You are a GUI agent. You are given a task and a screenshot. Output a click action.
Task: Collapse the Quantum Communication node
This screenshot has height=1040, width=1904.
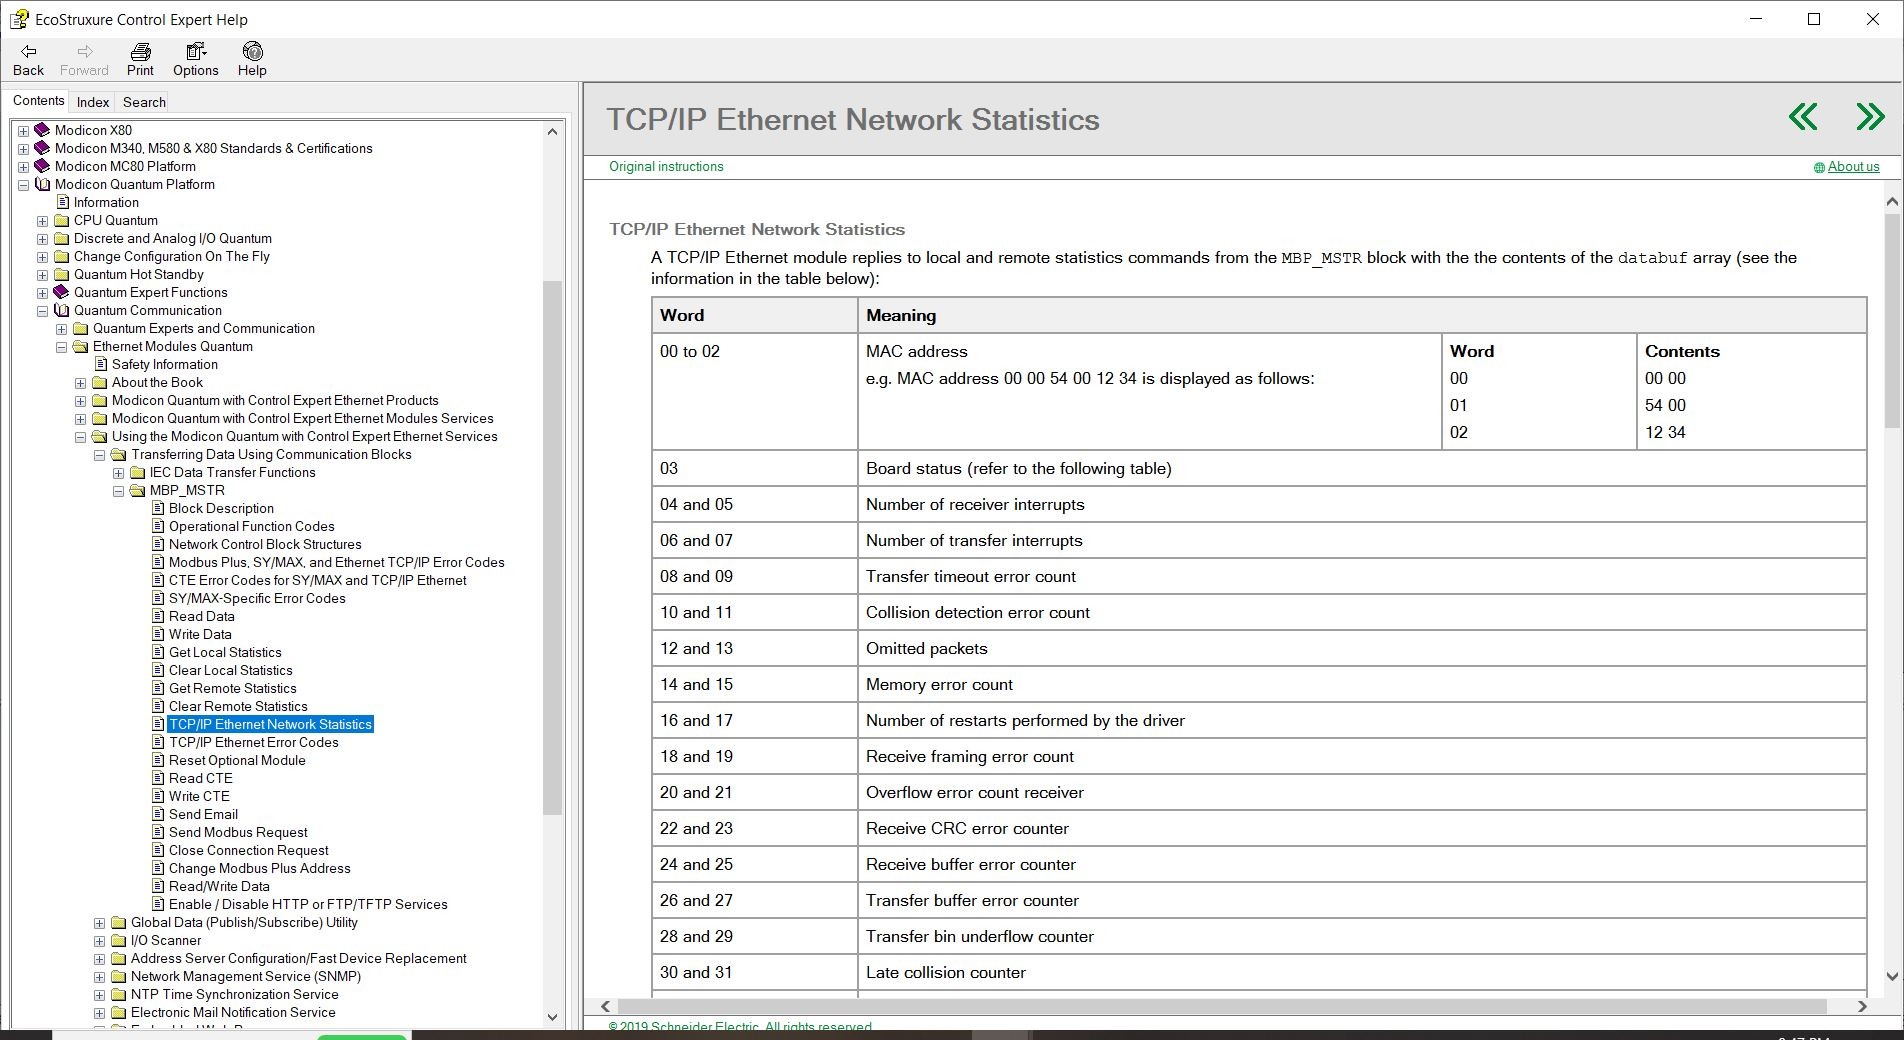point(42,311)
